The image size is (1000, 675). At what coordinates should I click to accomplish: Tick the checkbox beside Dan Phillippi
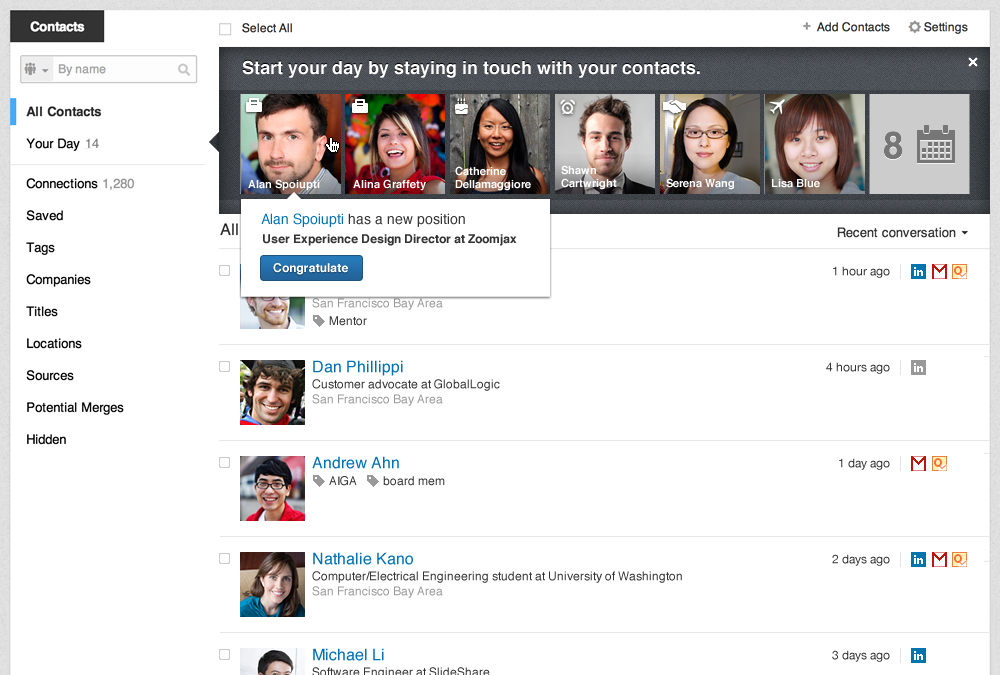point(224,367)
